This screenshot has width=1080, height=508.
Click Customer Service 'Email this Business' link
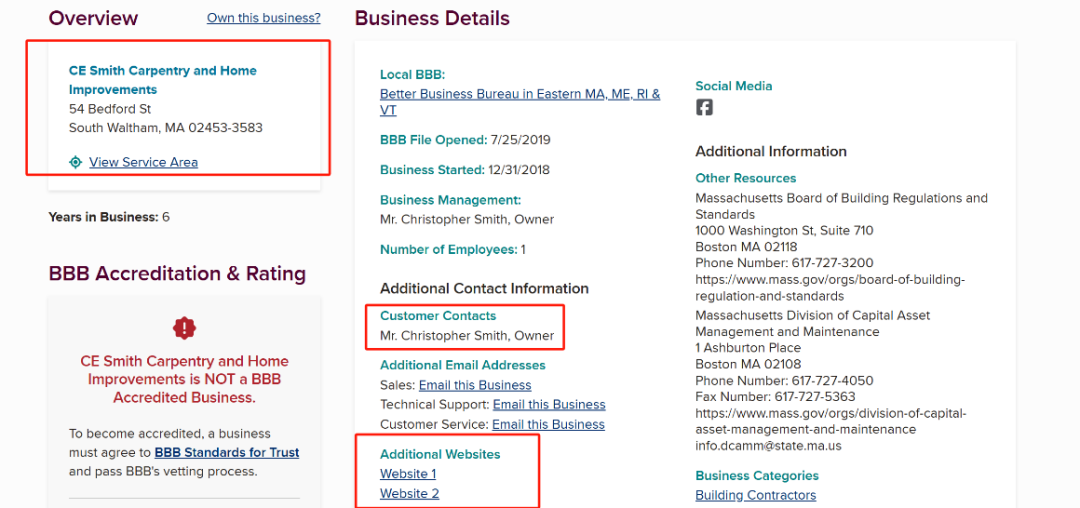pos(548,424)
